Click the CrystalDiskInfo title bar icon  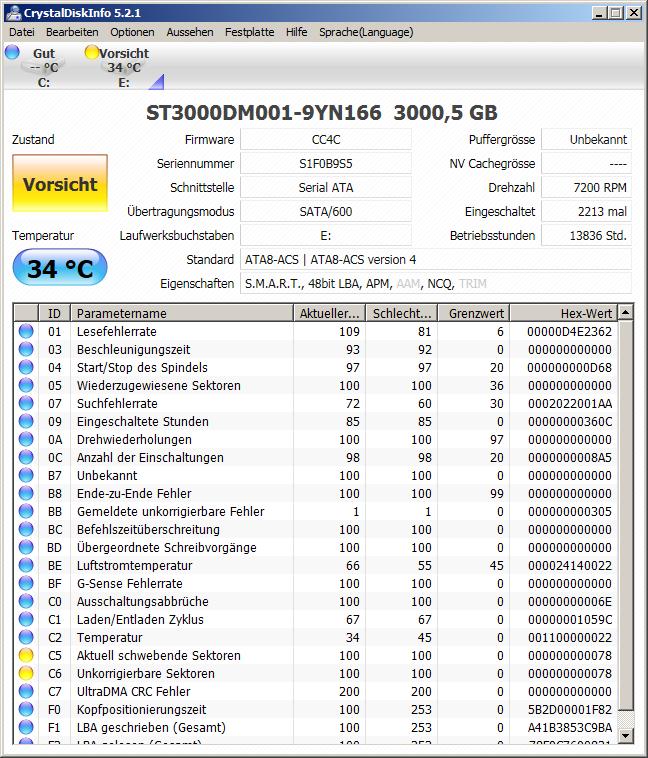(14, 13)
